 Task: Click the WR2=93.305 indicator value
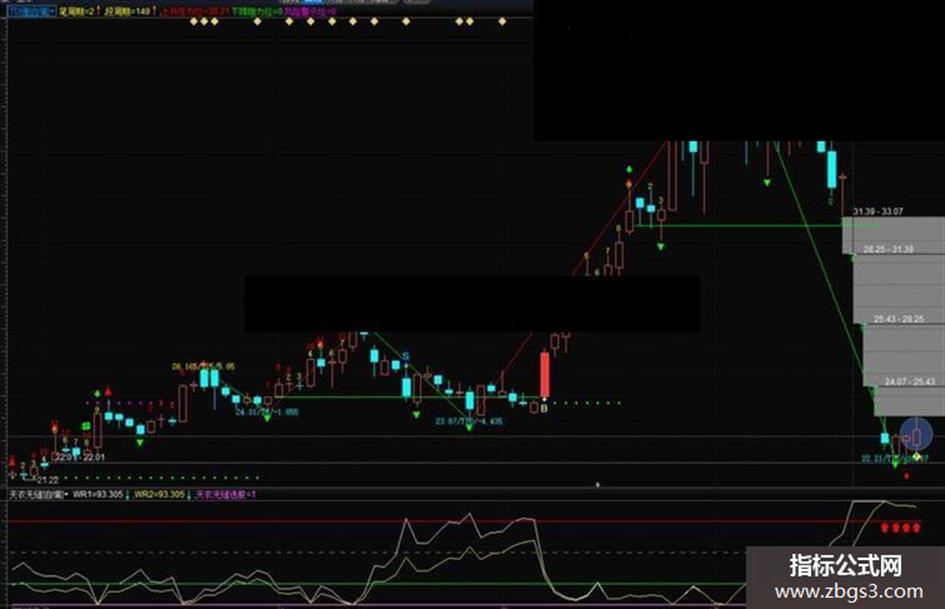tap(159, 494)
